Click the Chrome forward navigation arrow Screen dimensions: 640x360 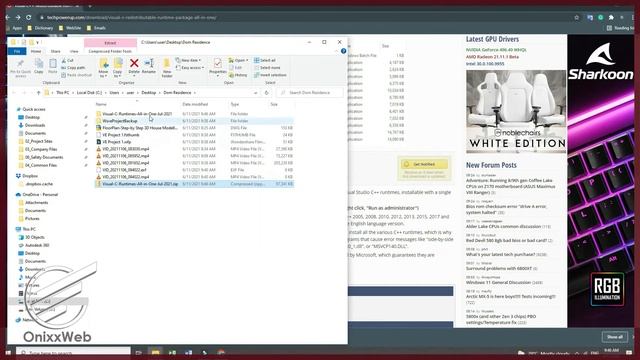coord(18,18)
